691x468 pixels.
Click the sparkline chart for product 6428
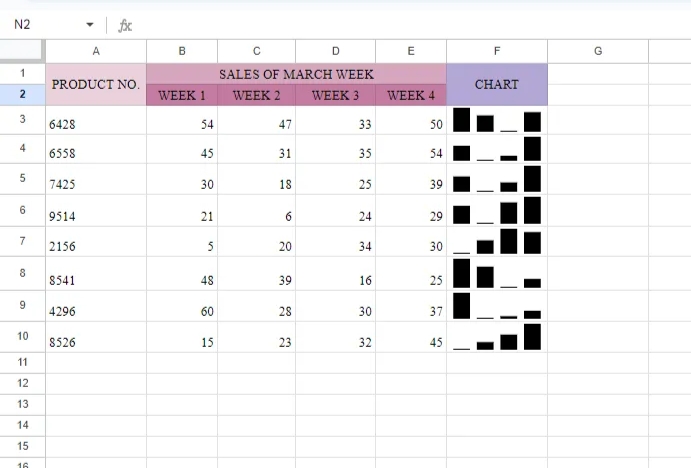(x=497, y=121)
